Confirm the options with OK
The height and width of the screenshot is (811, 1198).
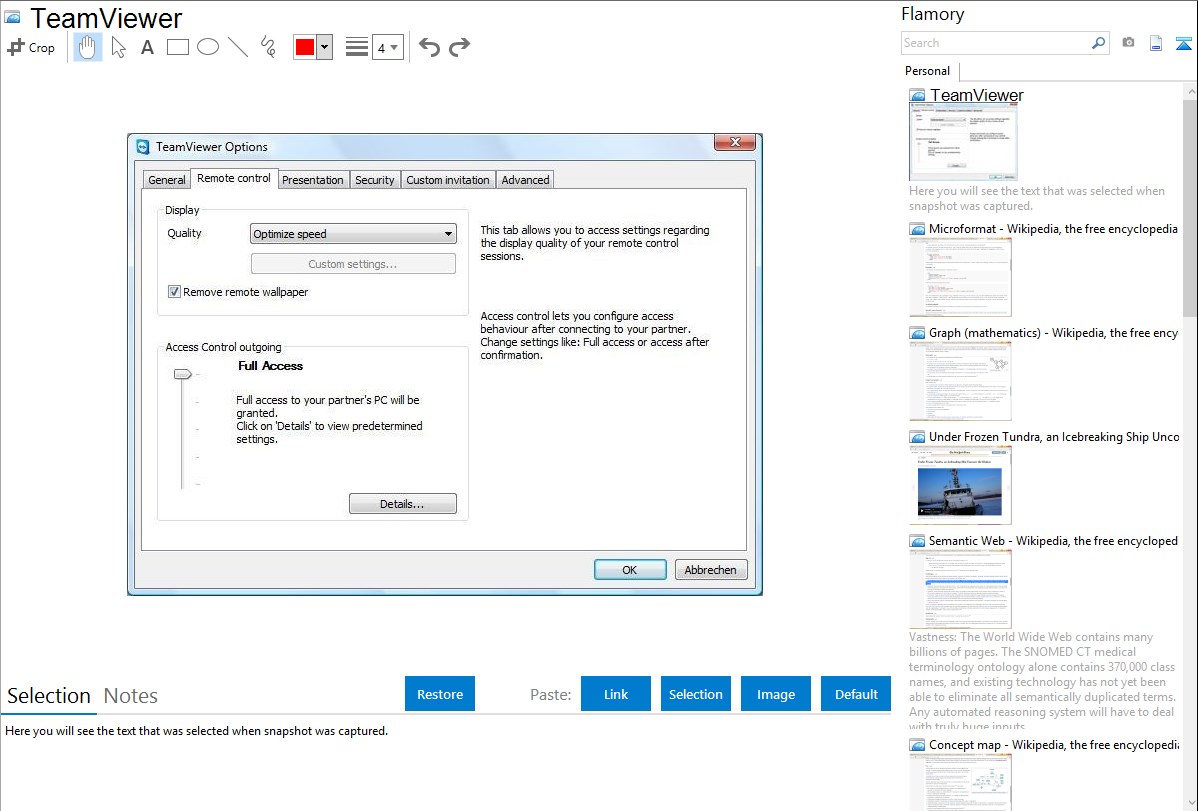pyautogui.click(x=630, y=570)
